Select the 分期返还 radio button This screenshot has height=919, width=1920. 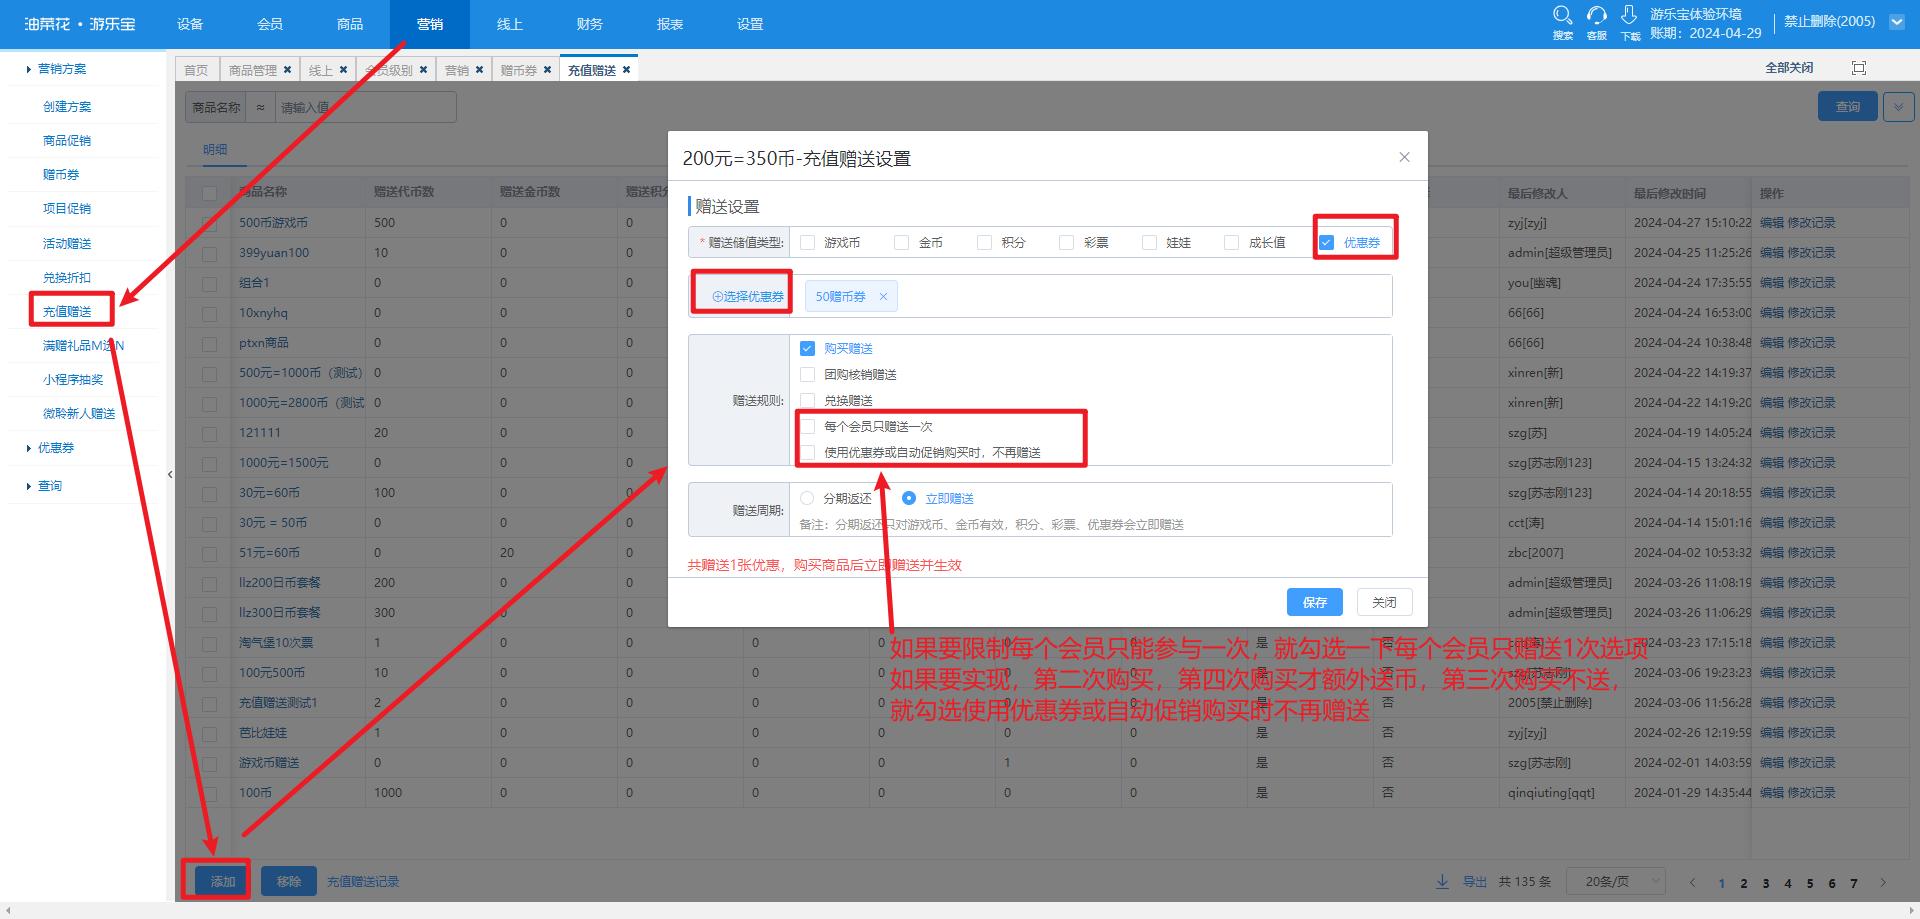(807, 498)
